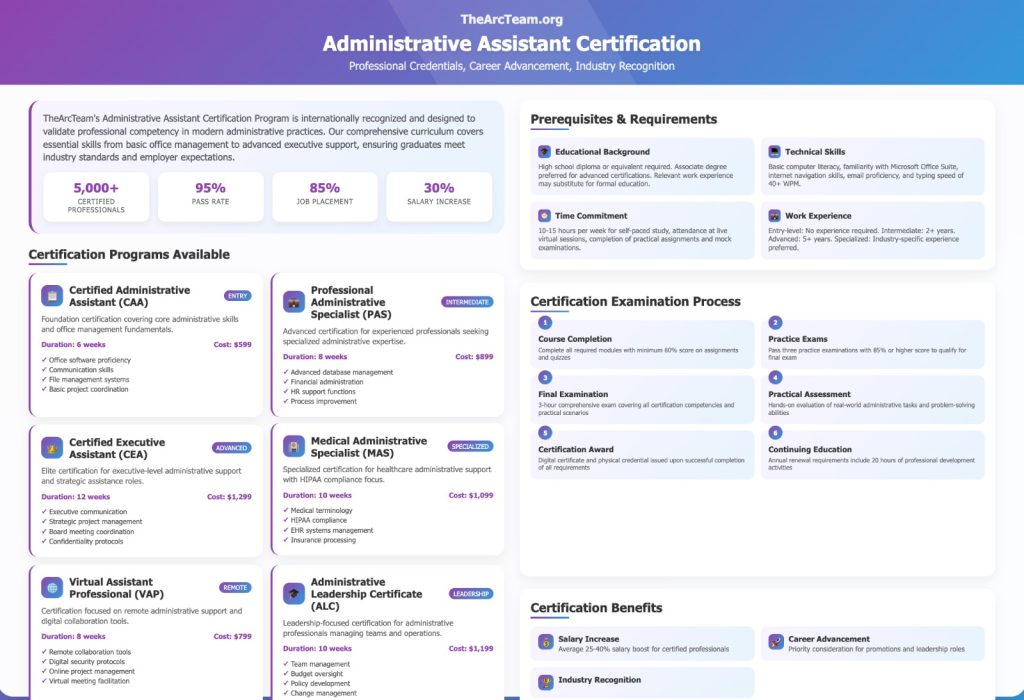Open the TheArcTeam.org header link
The width and height of the screenshot is (1024, 700).
tap(511, 19)
